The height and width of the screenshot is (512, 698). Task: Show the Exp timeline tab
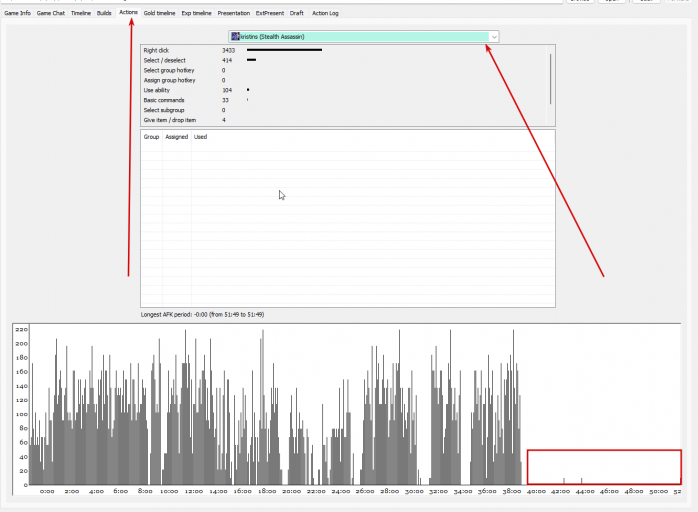coord(196,13)
